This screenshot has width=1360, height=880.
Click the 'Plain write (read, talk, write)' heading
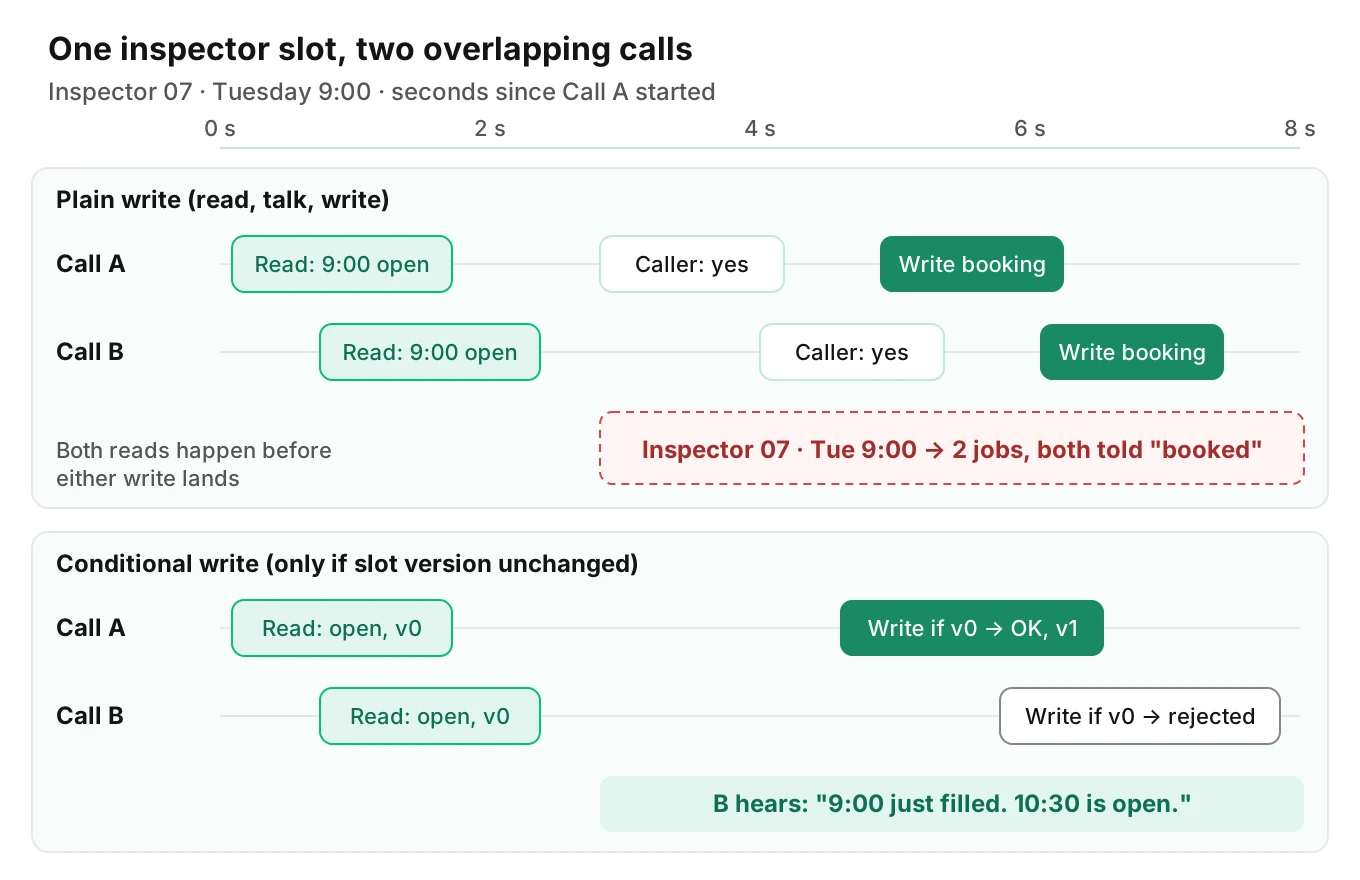222,200
